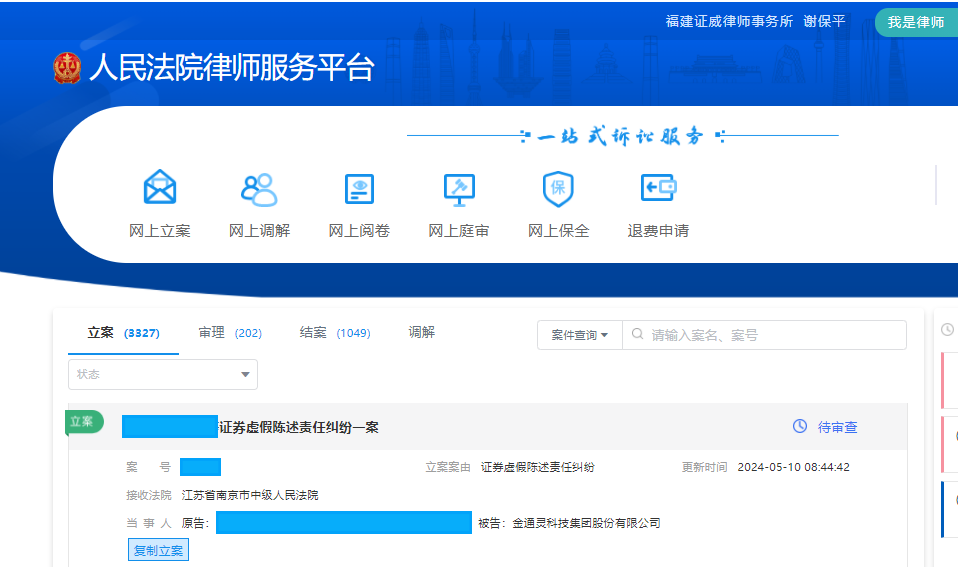This screenshot has height=567, width=958.
Task: Click the green 立案 tag
Action: point(84,422)
